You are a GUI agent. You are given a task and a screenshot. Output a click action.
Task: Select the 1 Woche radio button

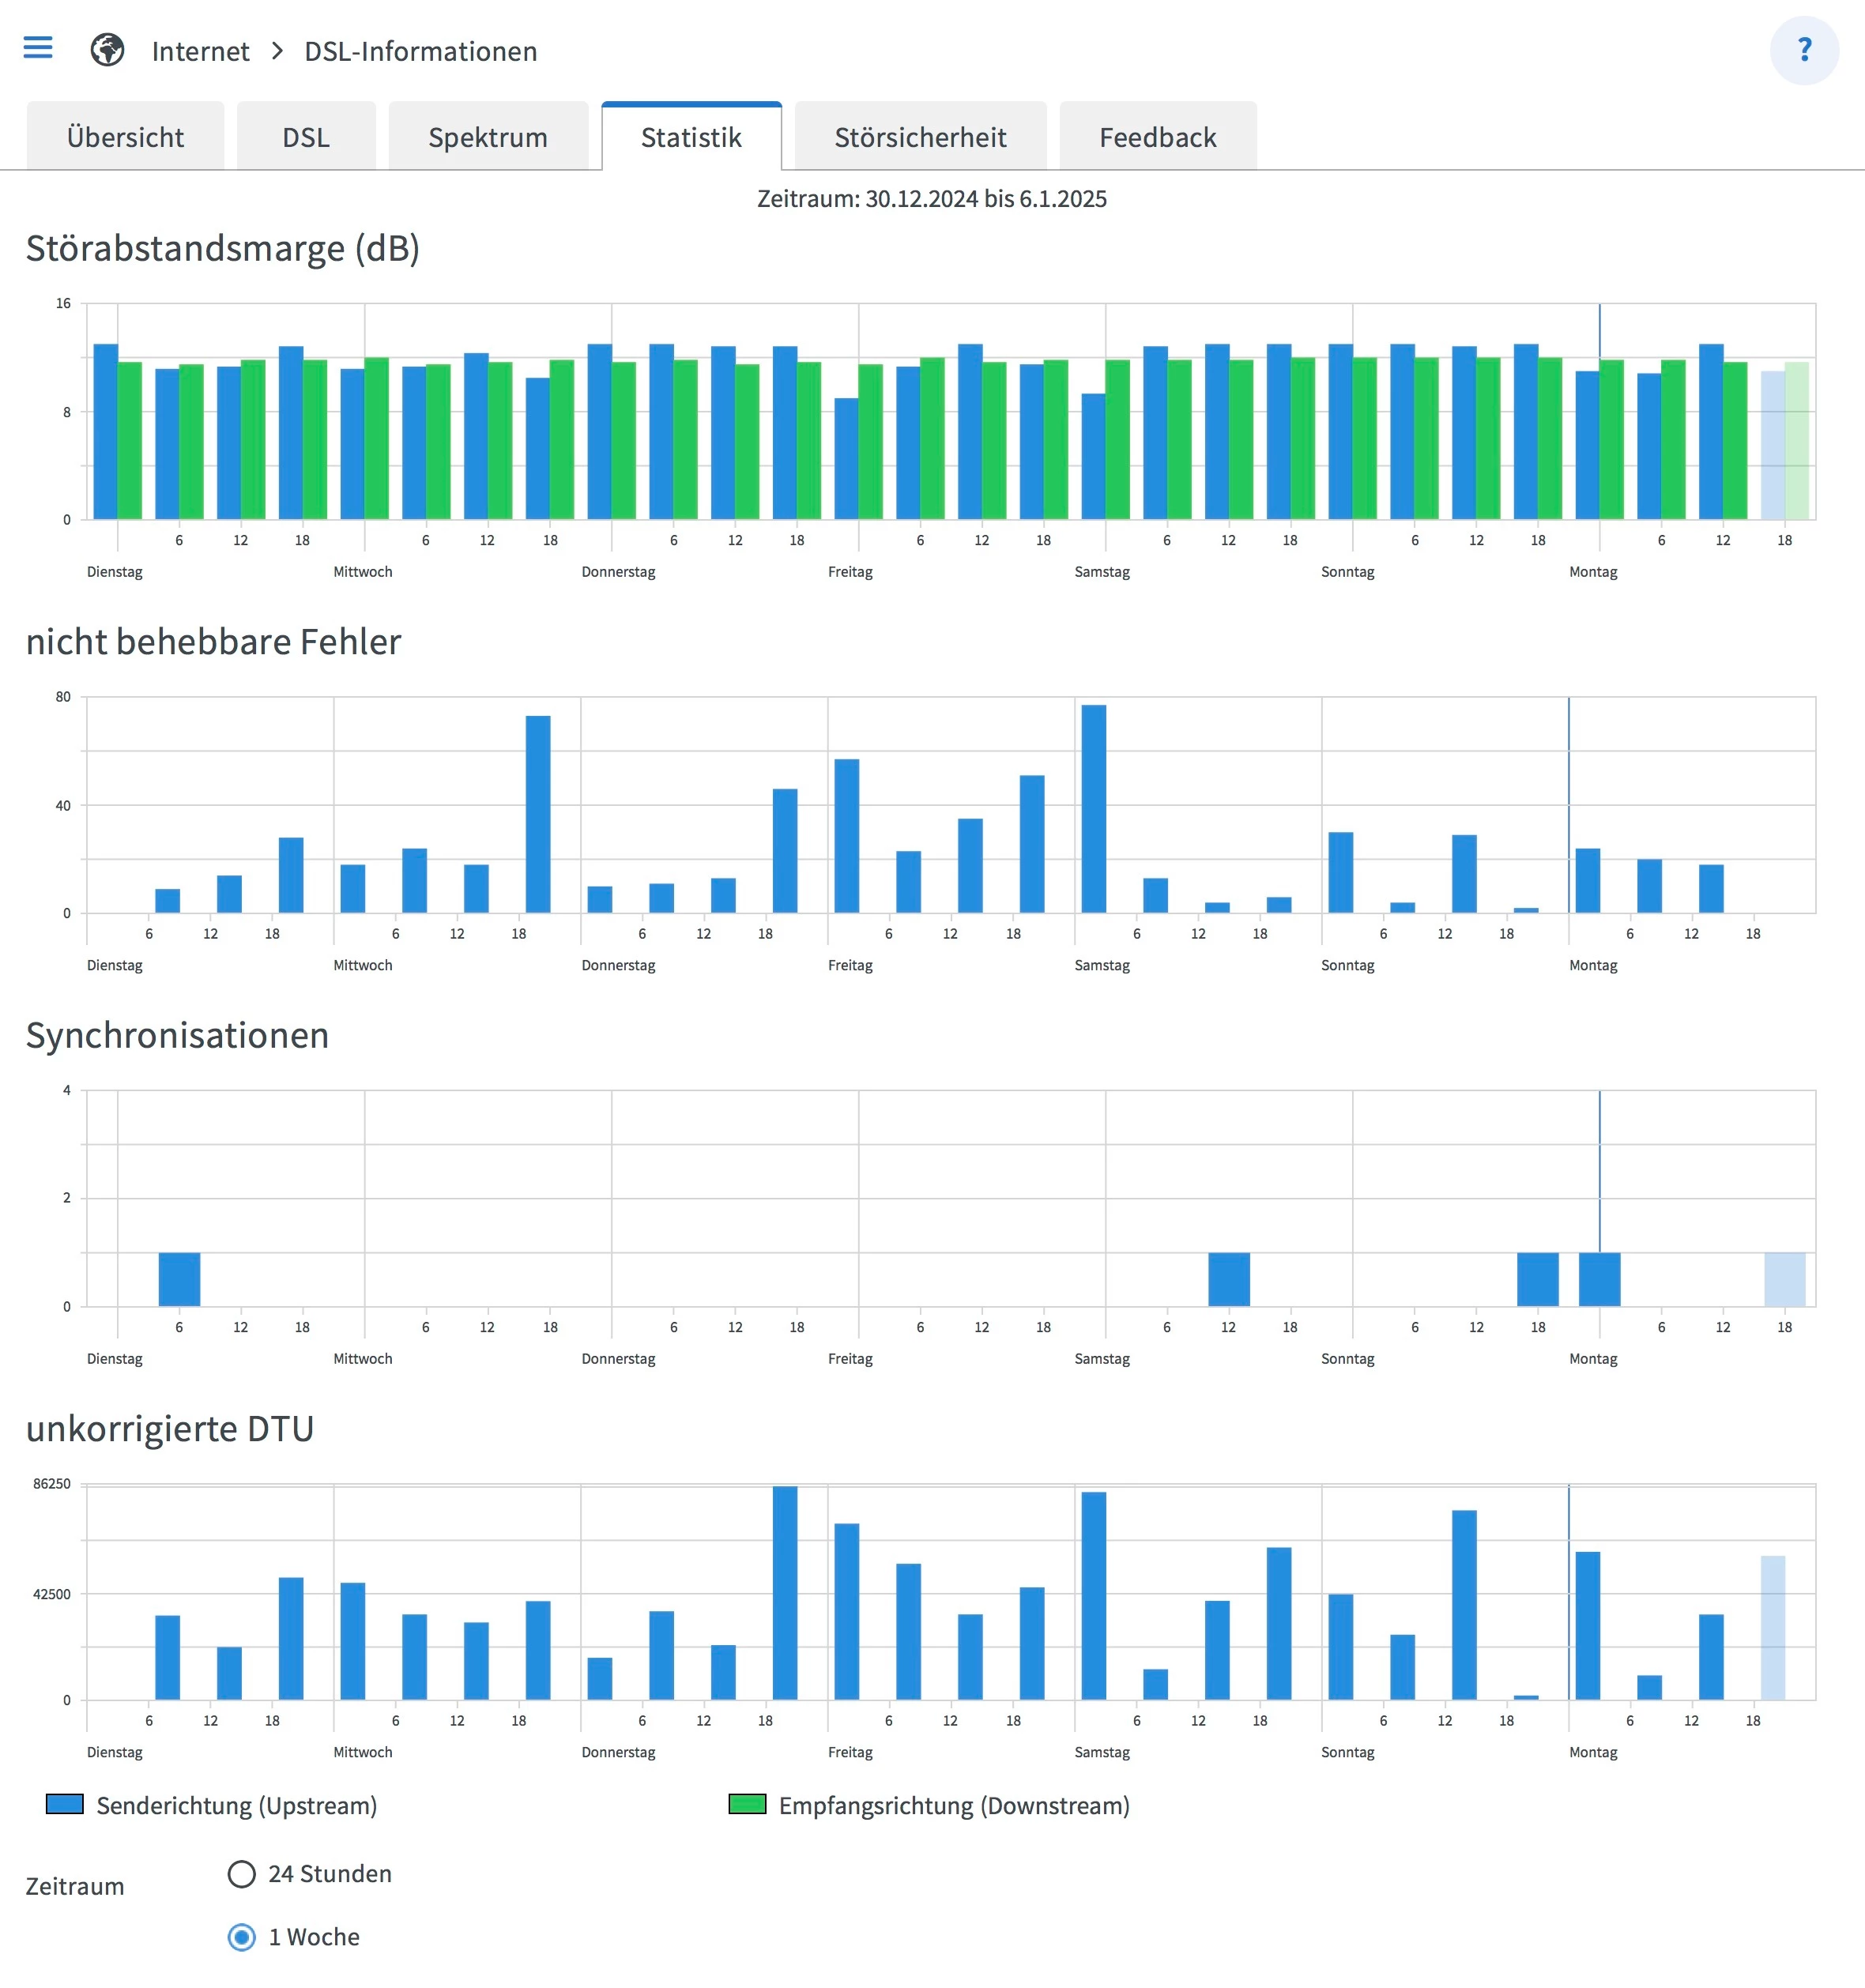tap(242, 1936)
